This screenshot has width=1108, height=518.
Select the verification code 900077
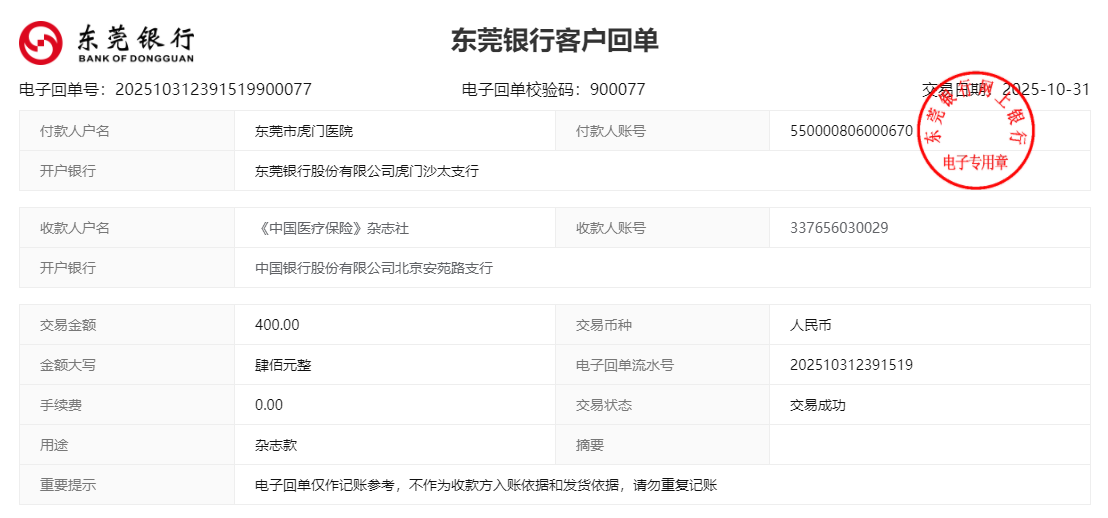point(617,89)
